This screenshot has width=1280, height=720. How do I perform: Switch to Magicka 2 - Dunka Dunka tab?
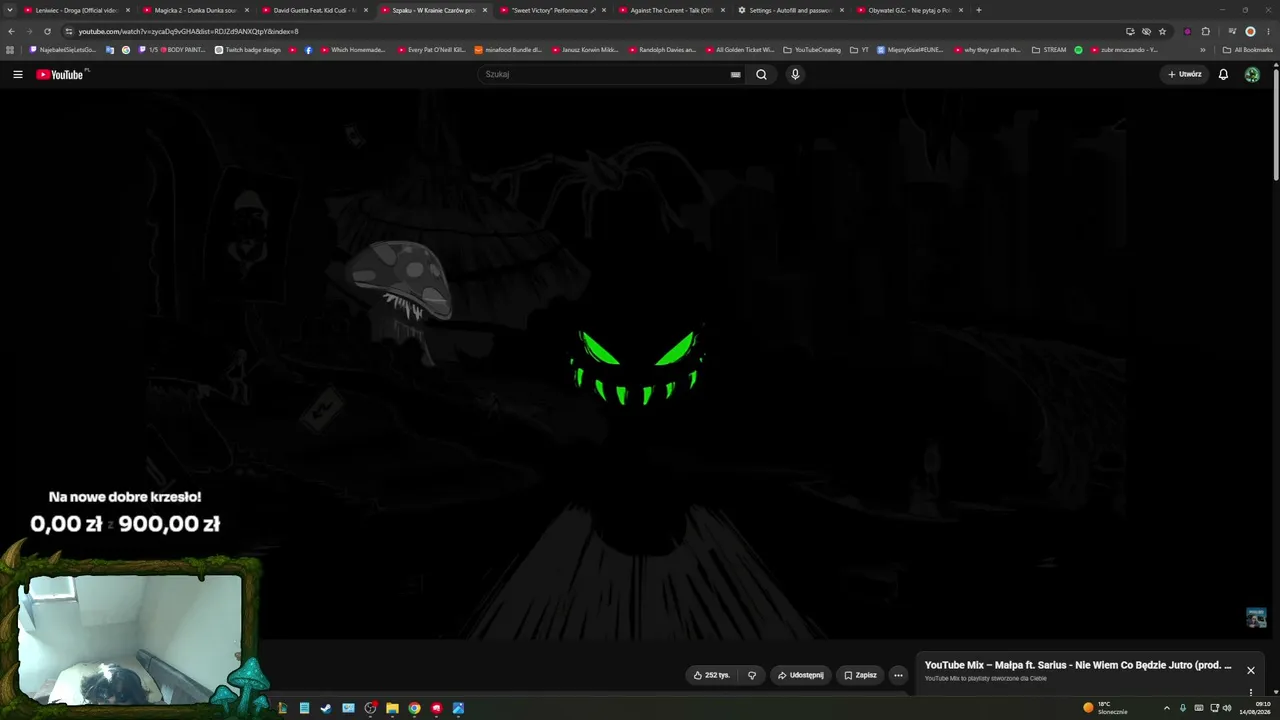pyautogui.click(x=196, y=10)
